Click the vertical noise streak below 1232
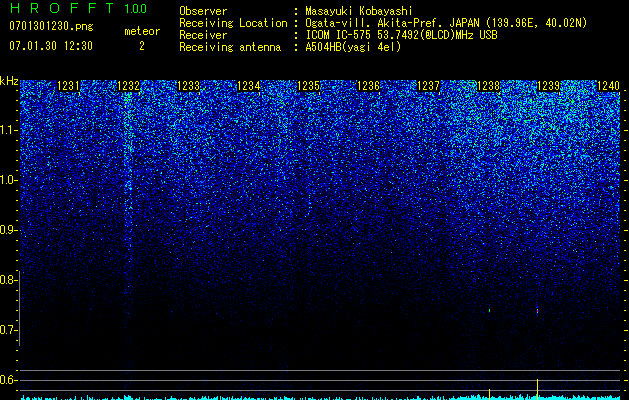Image resolution: width=629 pixels, height=400 pixels. coord(128,193)
